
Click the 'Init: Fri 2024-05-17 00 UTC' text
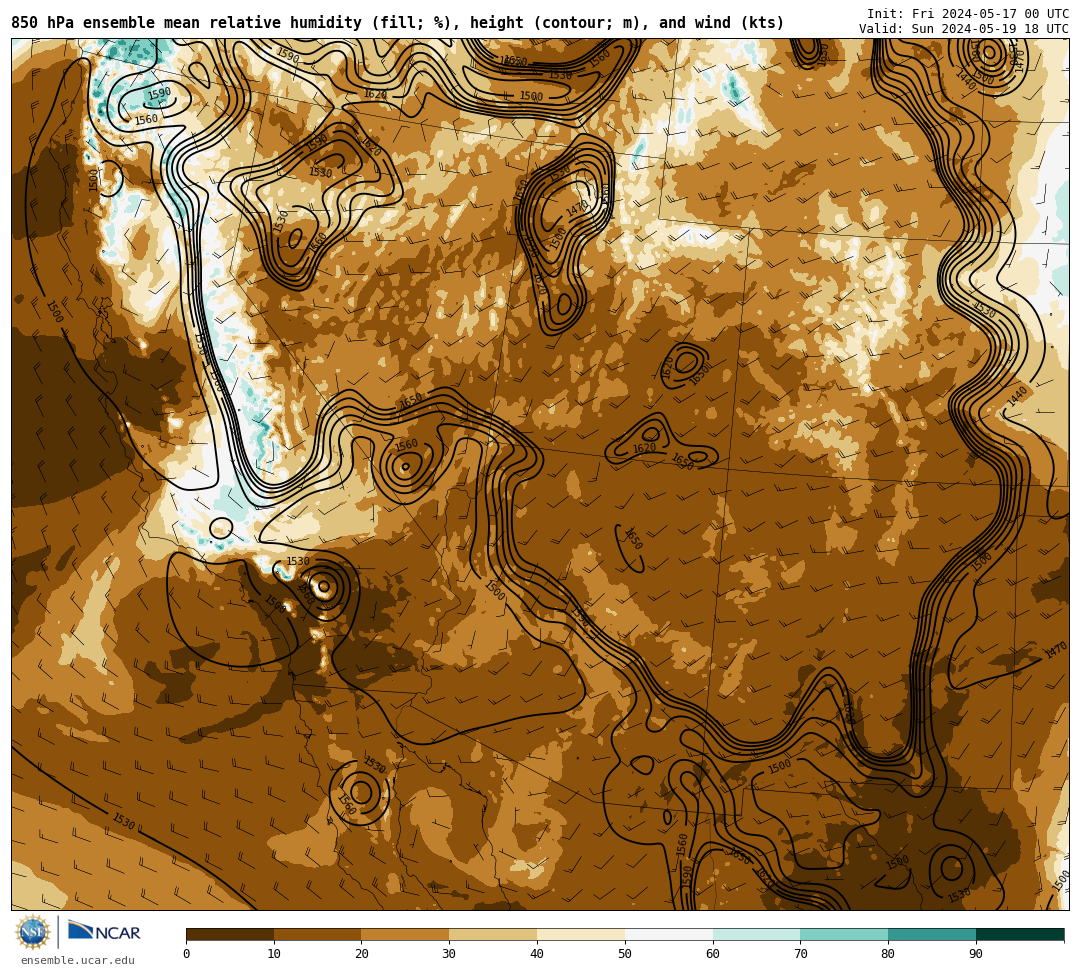click(968, 14)
